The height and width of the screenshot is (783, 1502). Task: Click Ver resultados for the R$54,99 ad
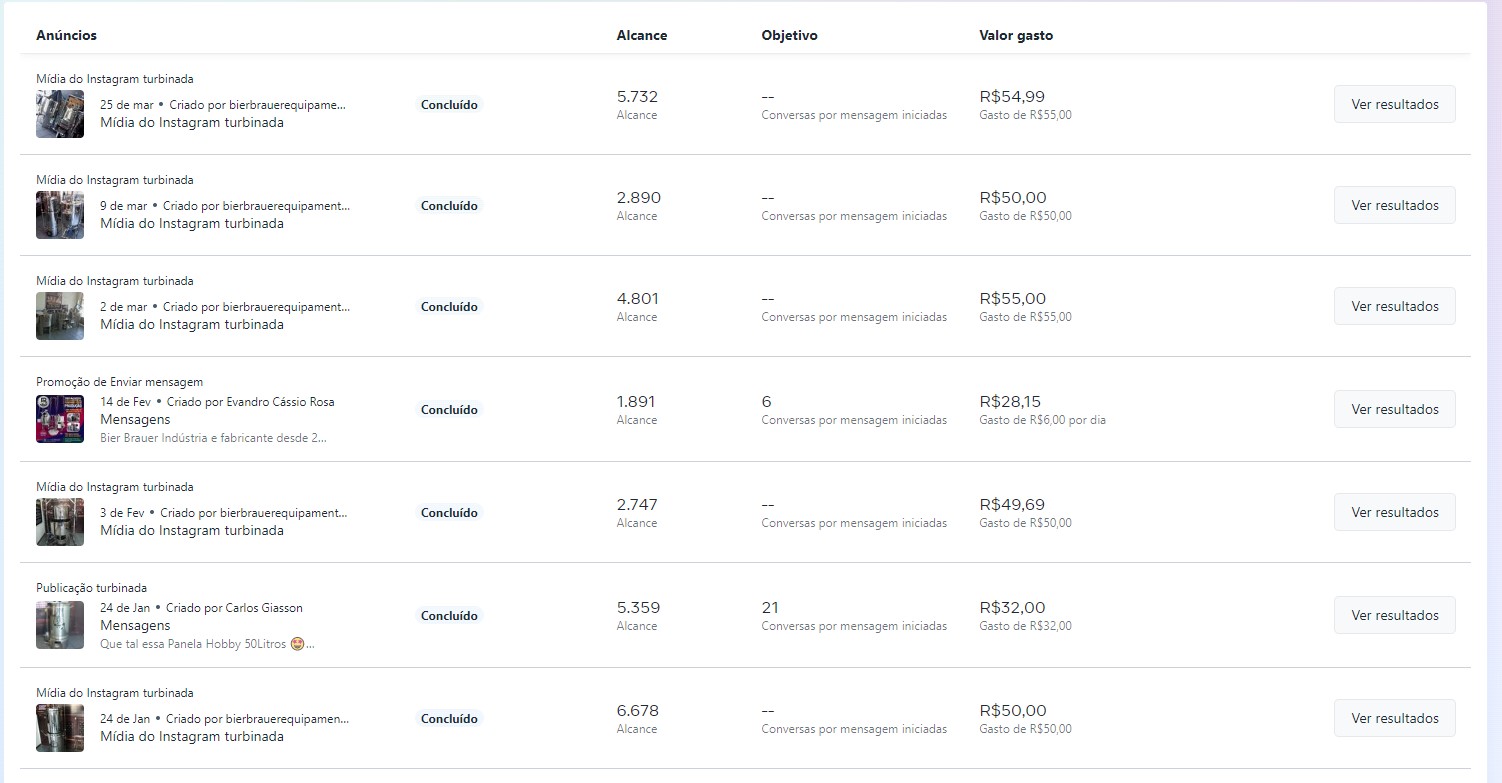coord(1394,104)
